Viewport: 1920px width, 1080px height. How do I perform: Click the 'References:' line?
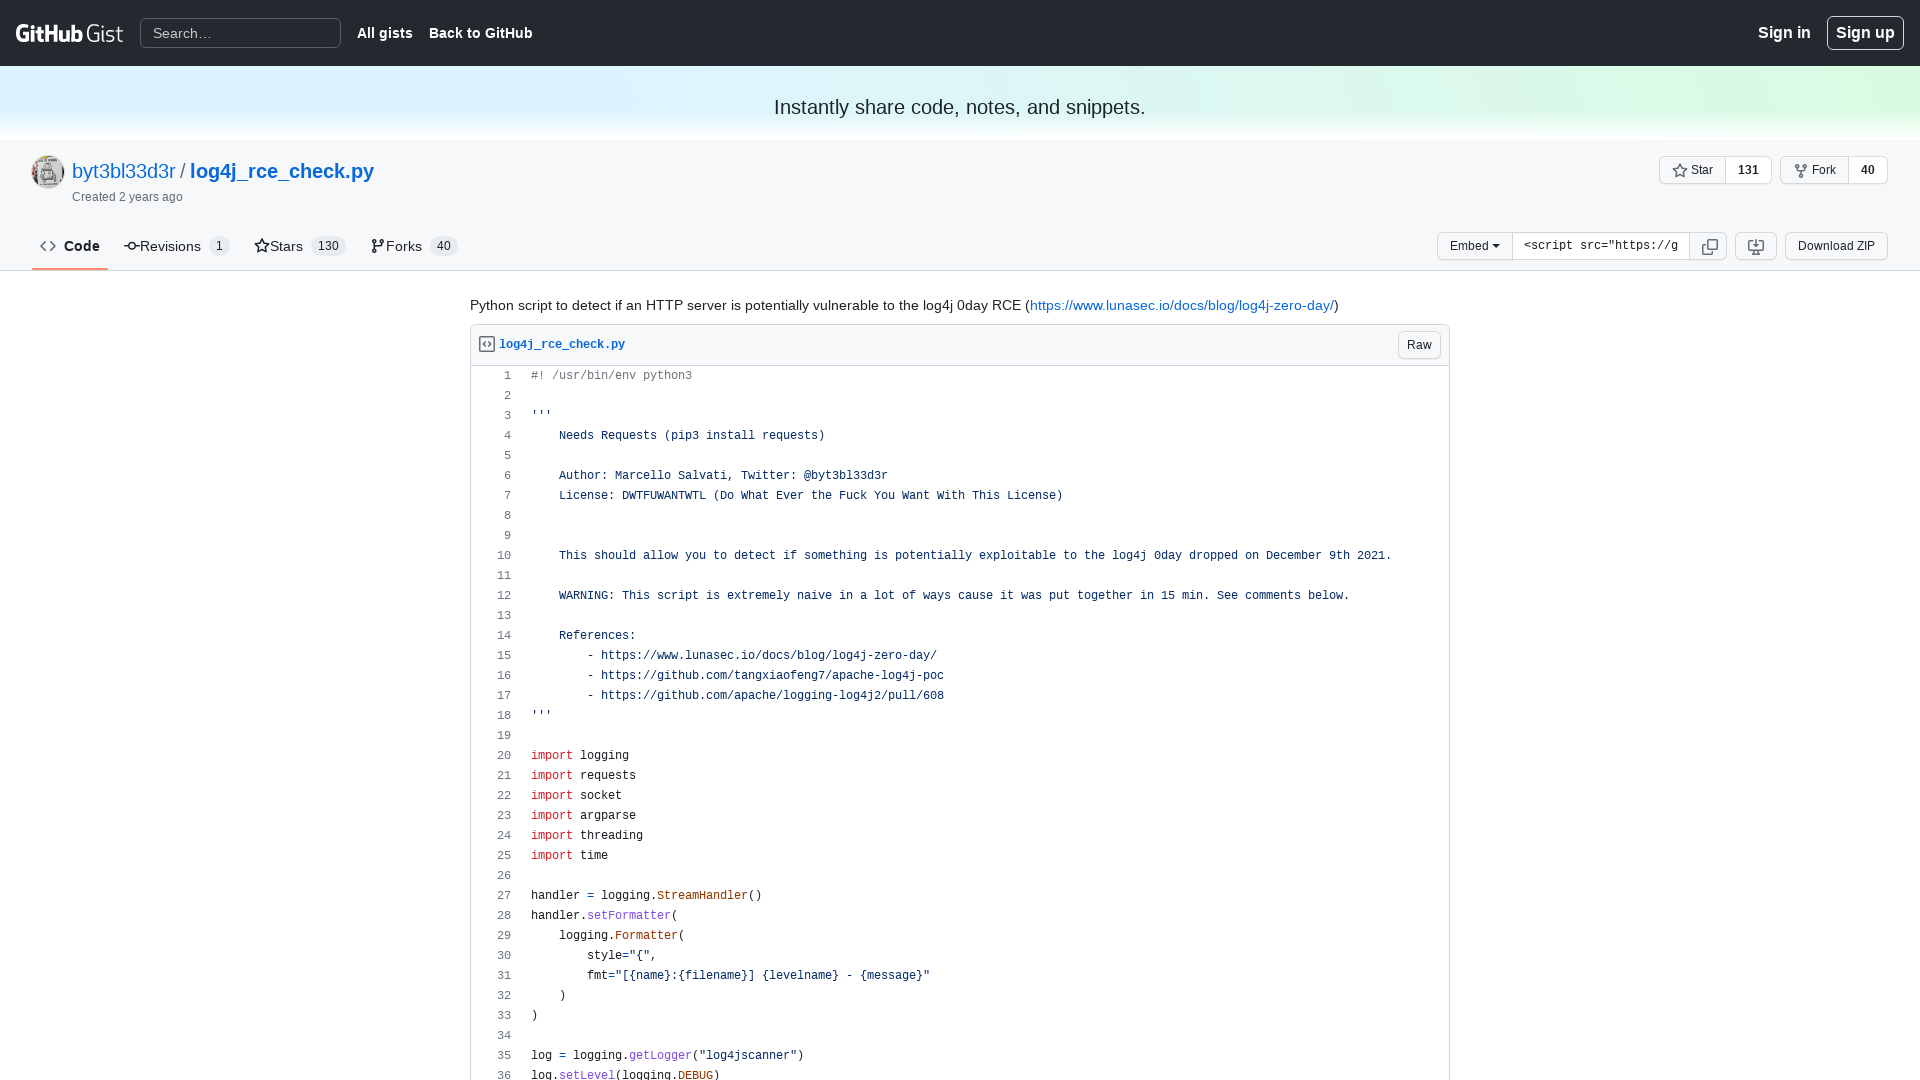click(x=597, y=636)
